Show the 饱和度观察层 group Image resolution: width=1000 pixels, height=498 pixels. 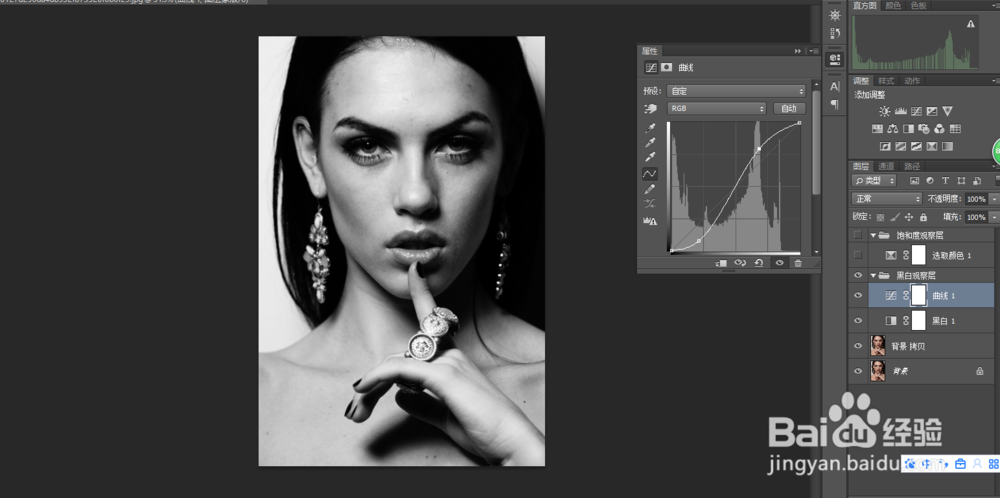(x=858, y=235)
